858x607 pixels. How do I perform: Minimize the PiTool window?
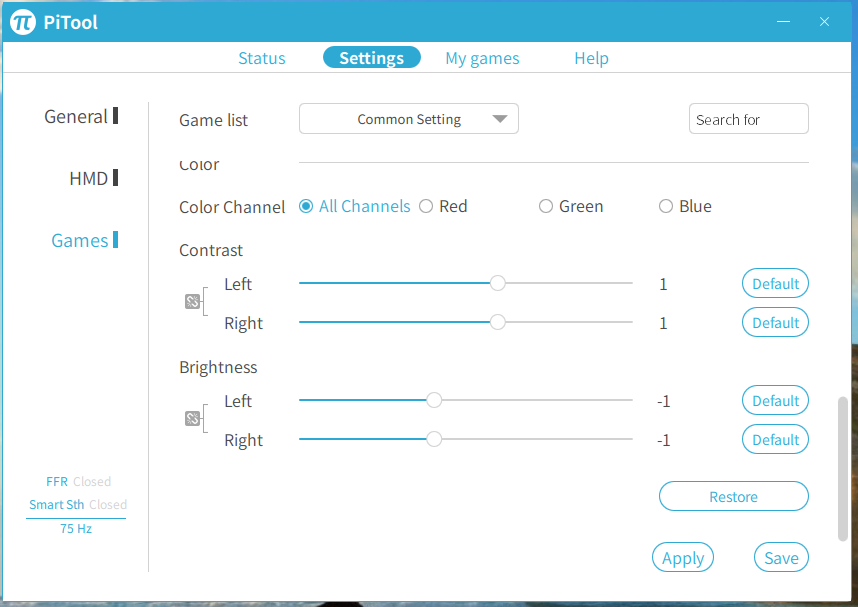click(784, 21)
